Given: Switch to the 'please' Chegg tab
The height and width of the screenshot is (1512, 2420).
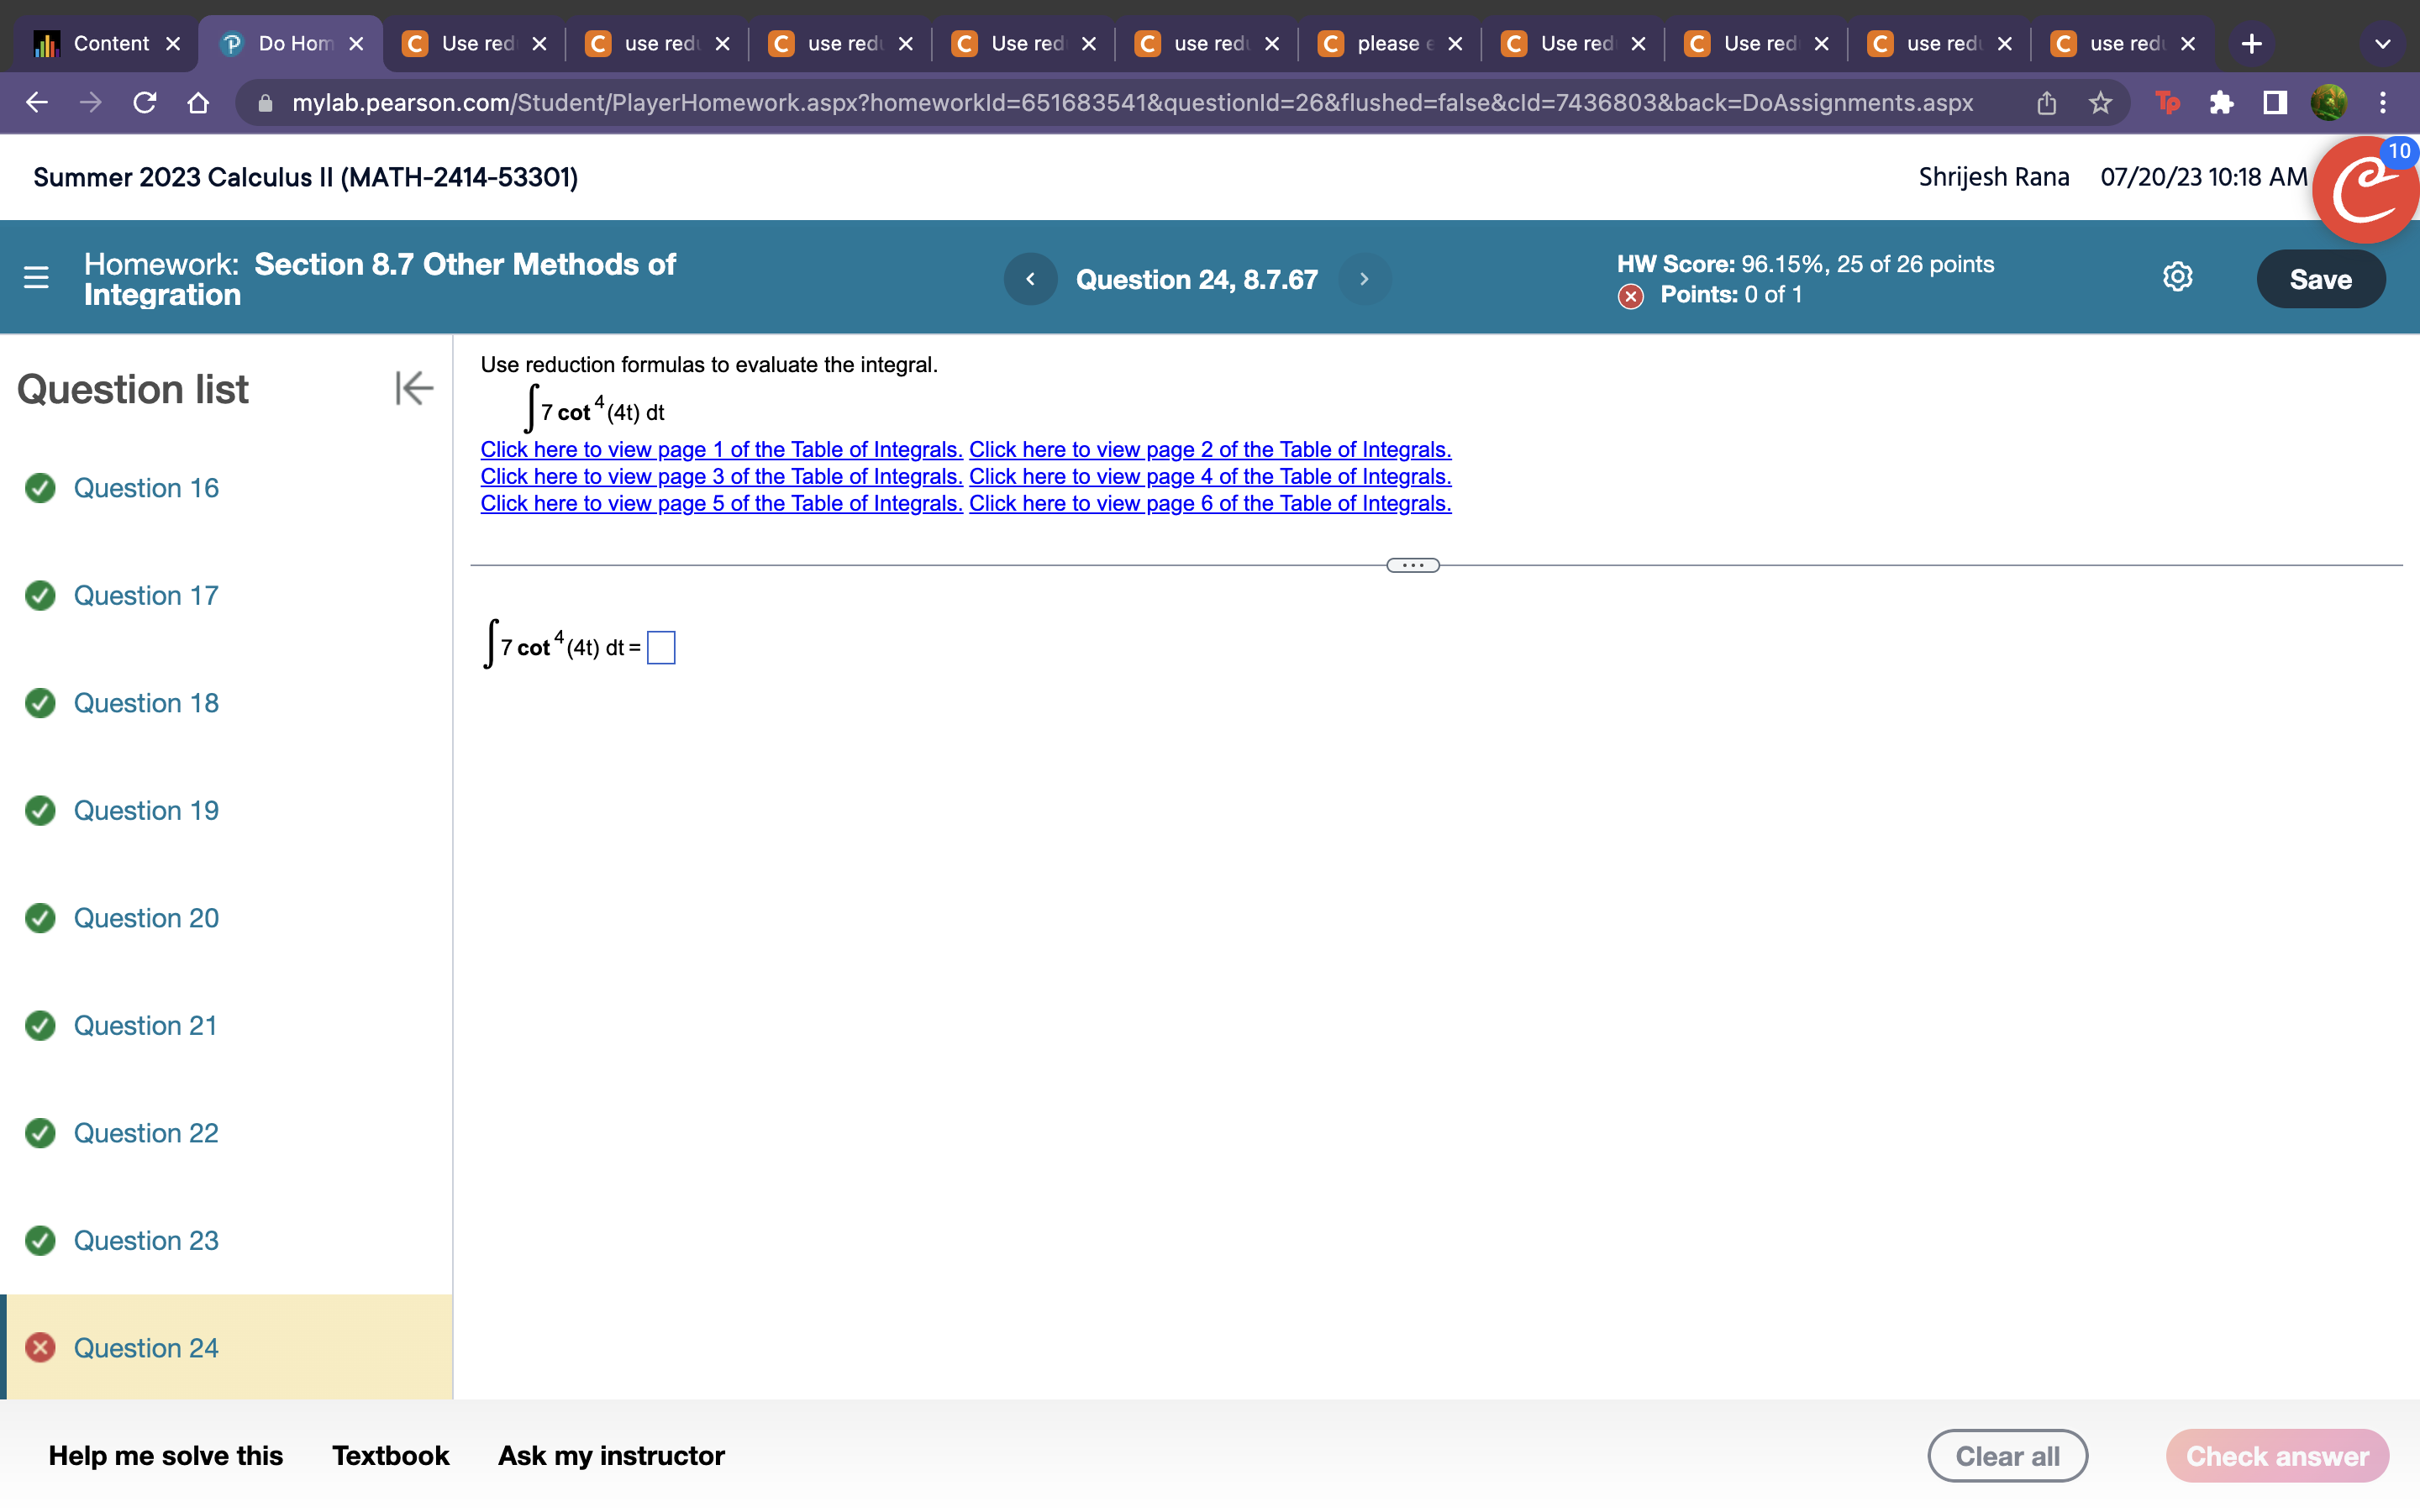Looking at the screenshot, I should 1387,44.
